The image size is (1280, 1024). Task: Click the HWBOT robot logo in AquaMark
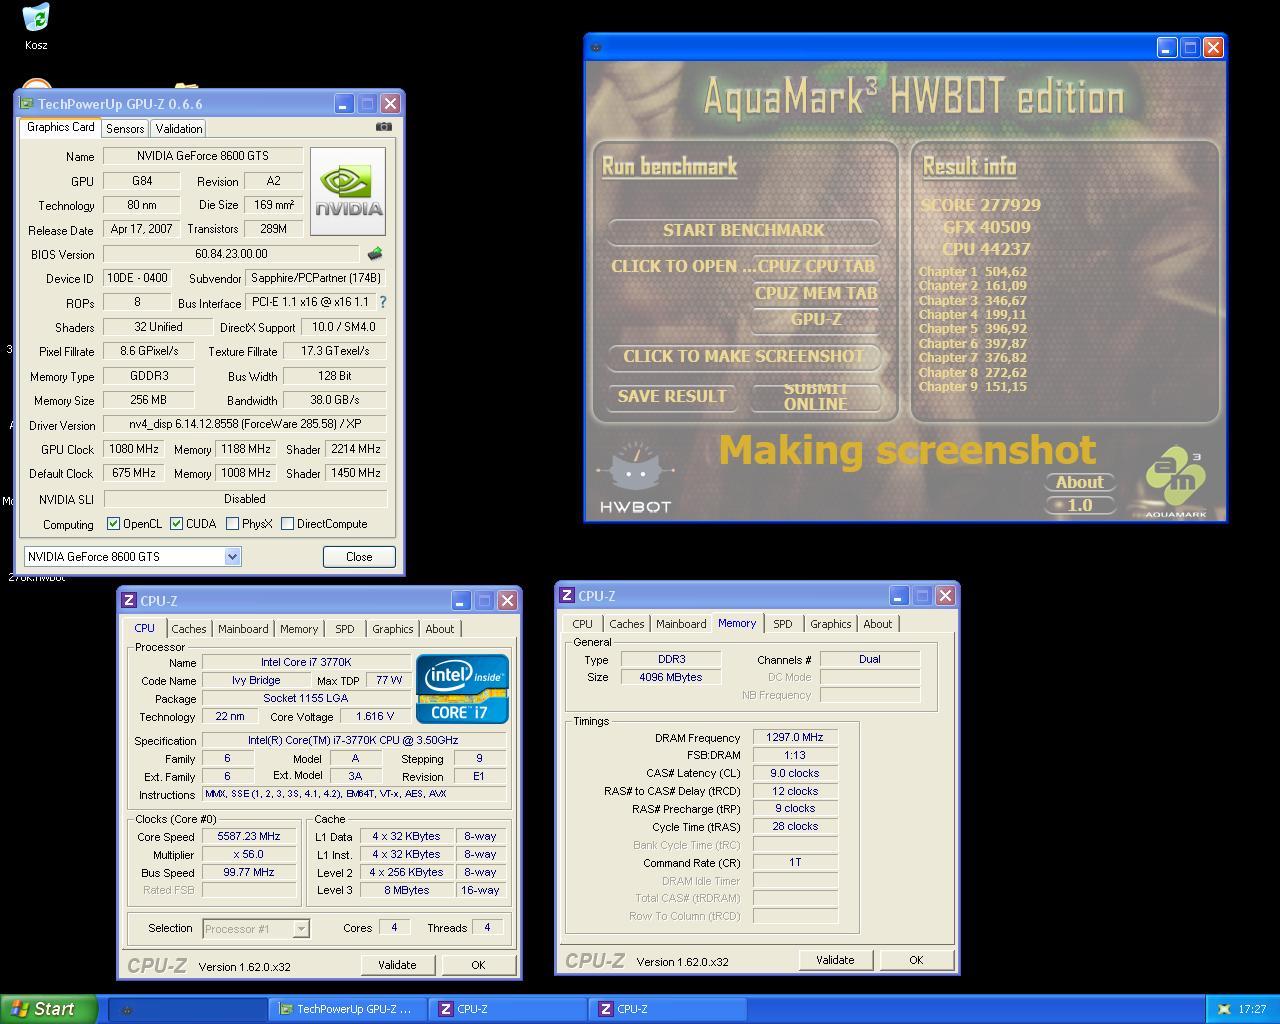coord(635,477)
